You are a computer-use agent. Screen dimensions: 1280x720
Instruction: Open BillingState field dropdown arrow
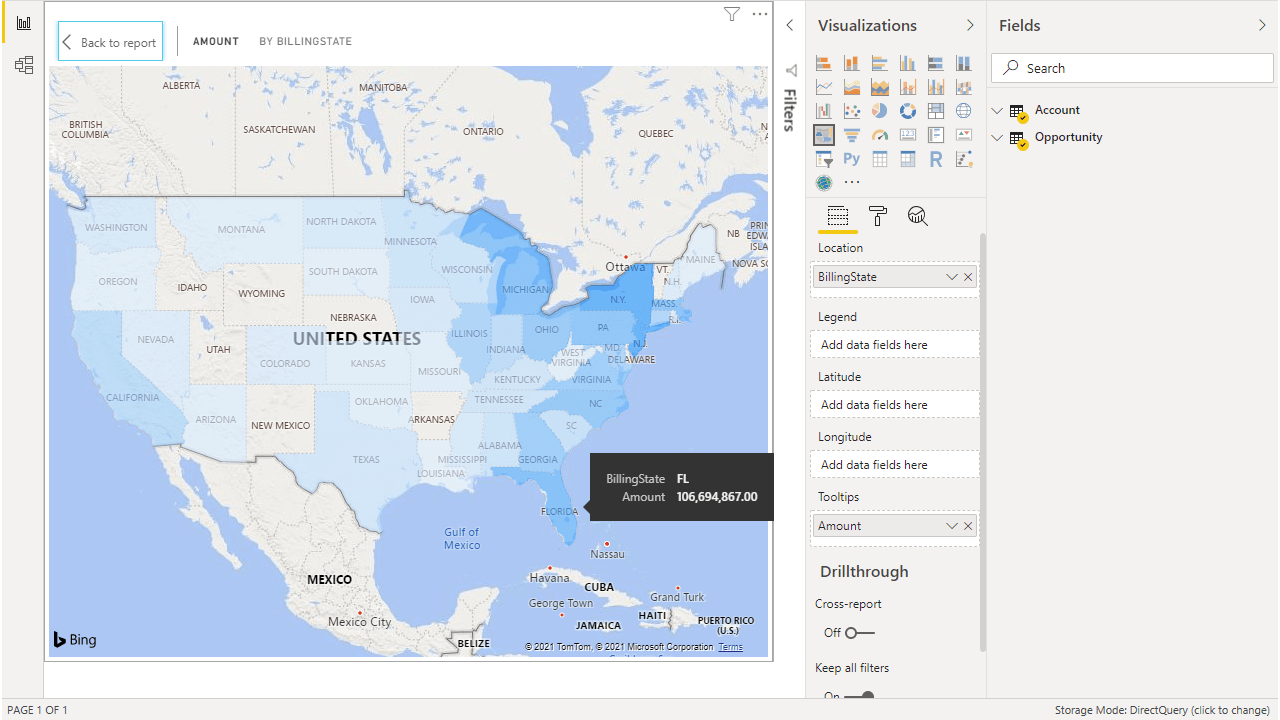pyautogui.click(x=951, y=277)
